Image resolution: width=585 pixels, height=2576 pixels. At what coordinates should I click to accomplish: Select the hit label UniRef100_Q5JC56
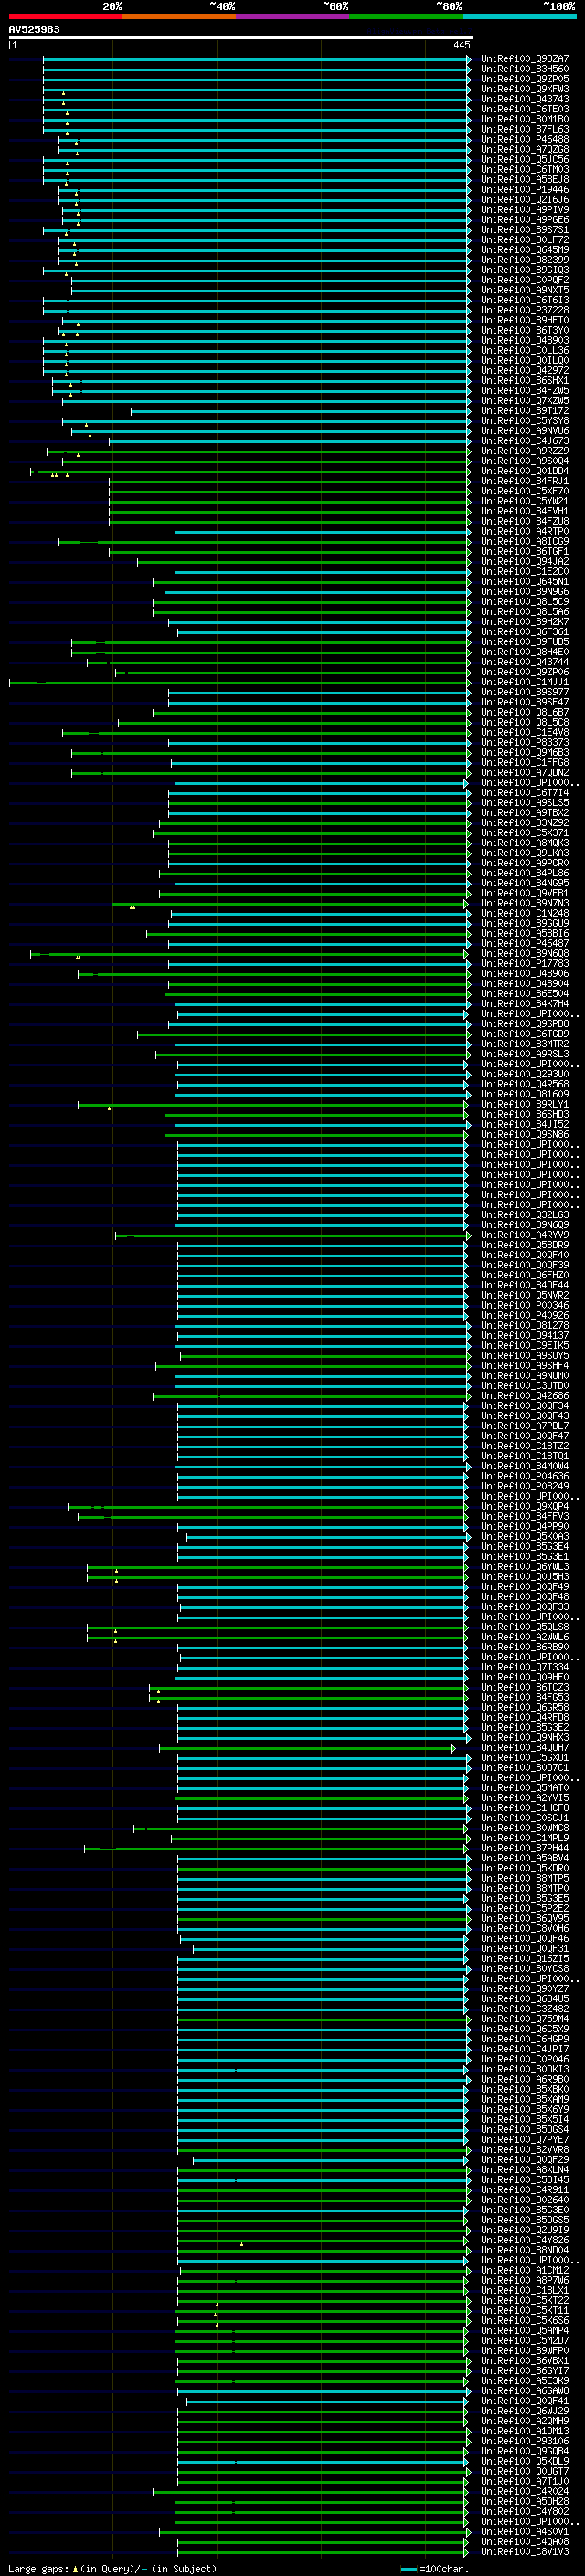[x=525, y=160]
